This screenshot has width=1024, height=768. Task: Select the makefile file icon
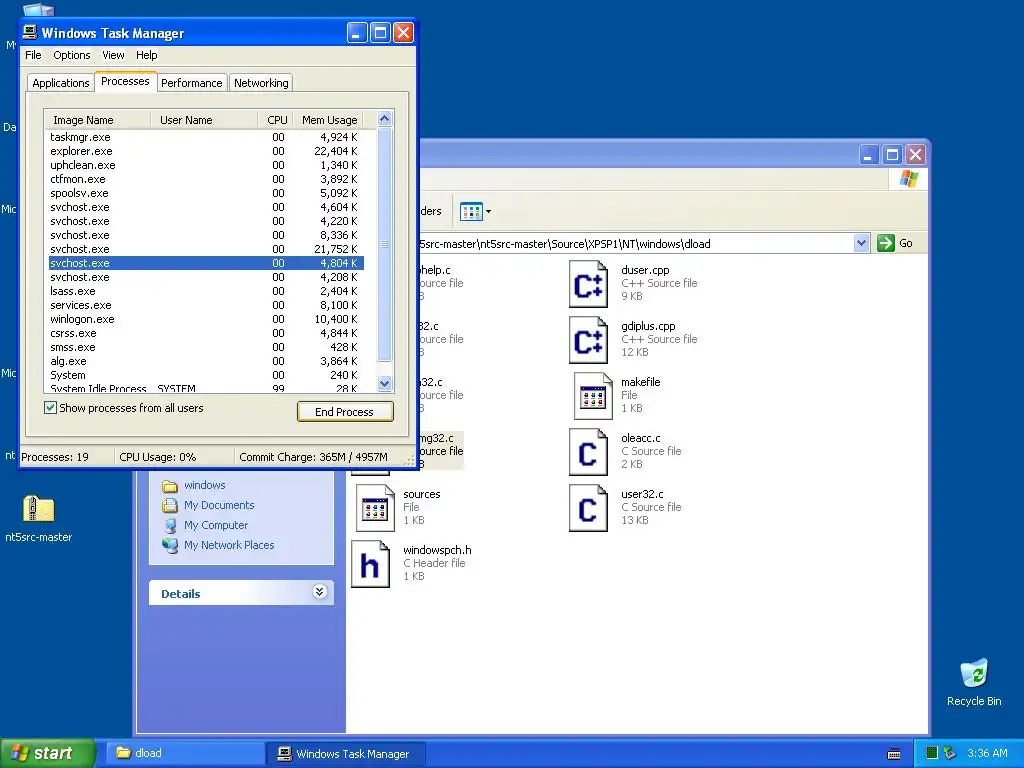[593, 396]
